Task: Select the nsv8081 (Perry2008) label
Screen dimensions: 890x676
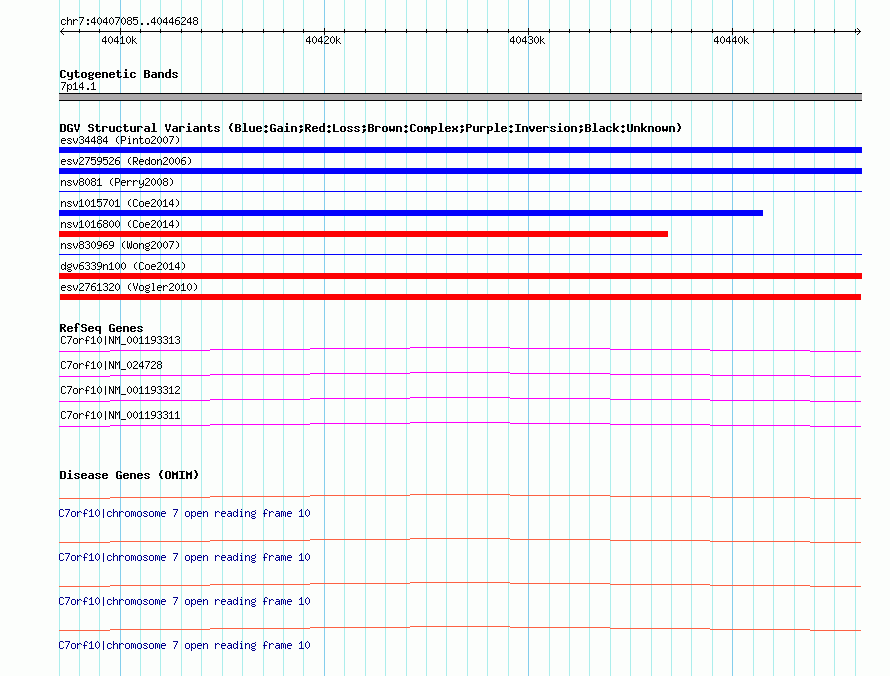Action: (117, 182)
